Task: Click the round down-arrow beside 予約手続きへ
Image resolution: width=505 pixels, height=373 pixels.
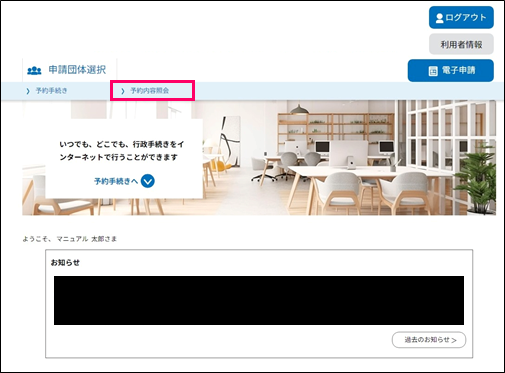Action: click(148, 181)
